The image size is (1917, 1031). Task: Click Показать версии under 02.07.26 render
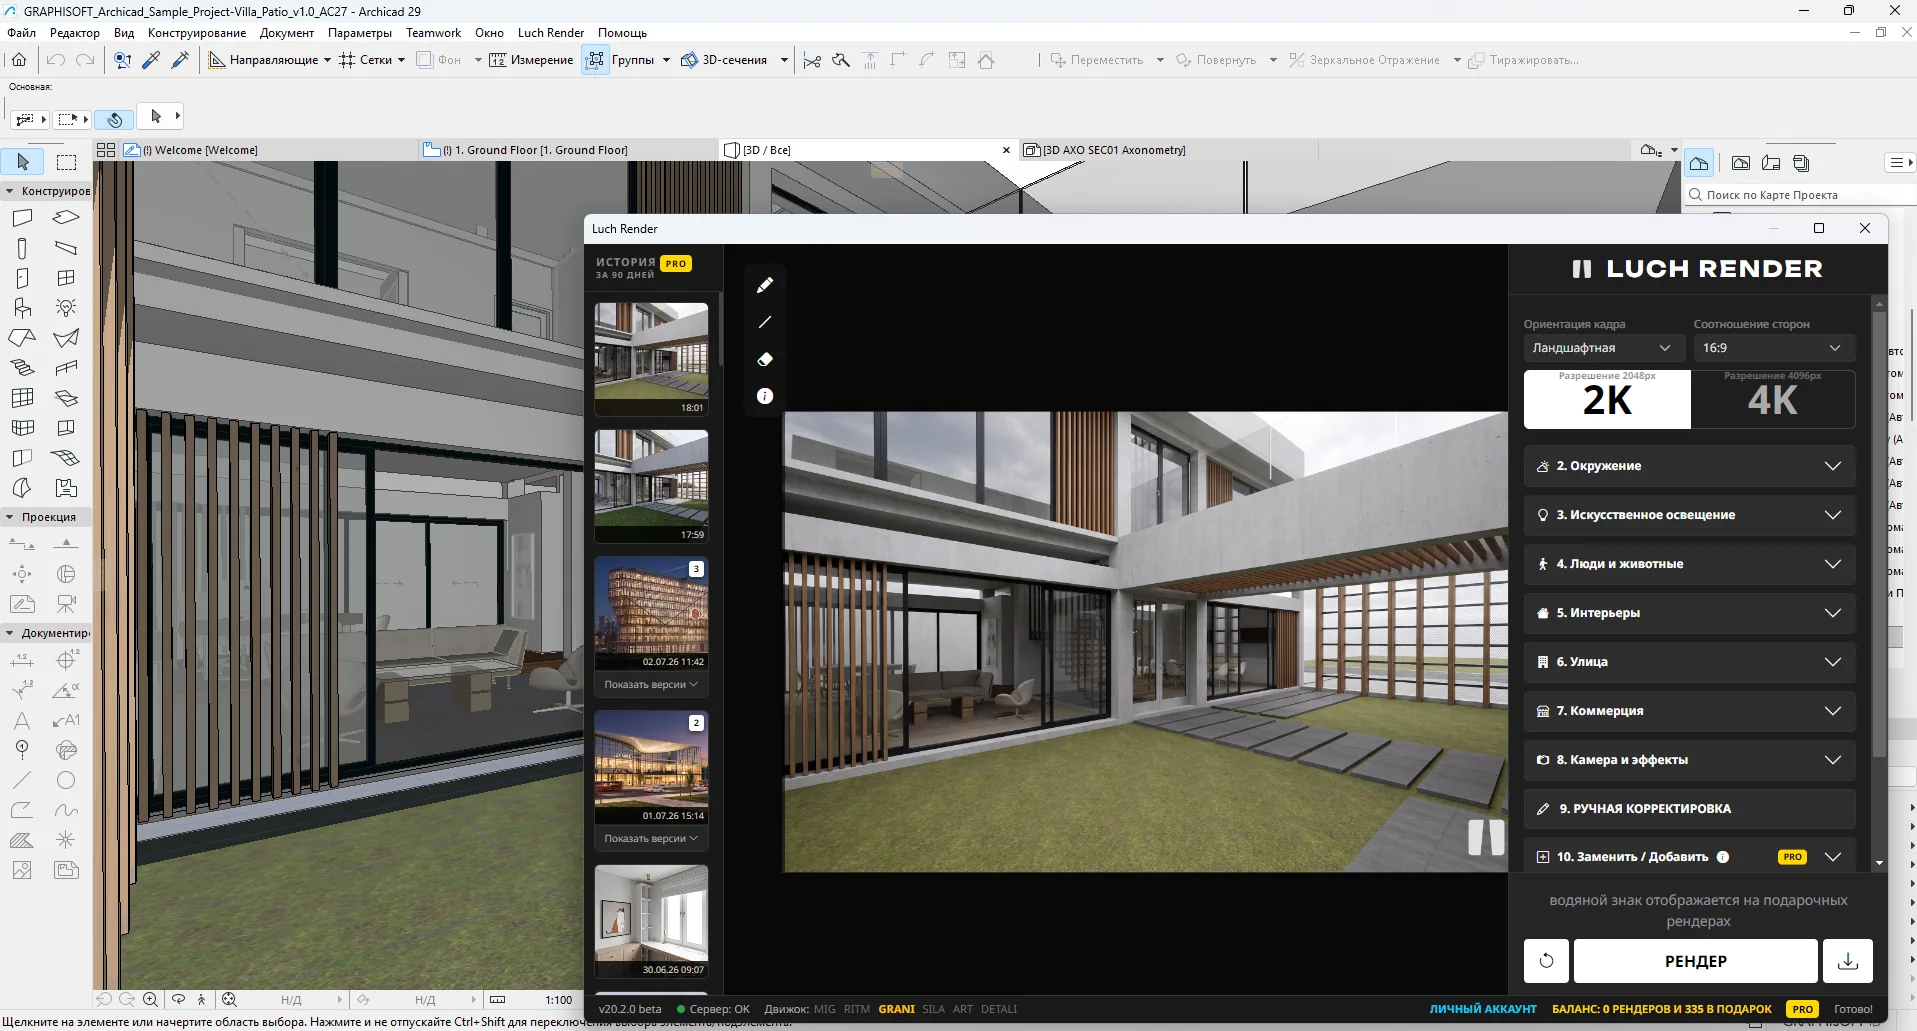click(x=651, y=685)
